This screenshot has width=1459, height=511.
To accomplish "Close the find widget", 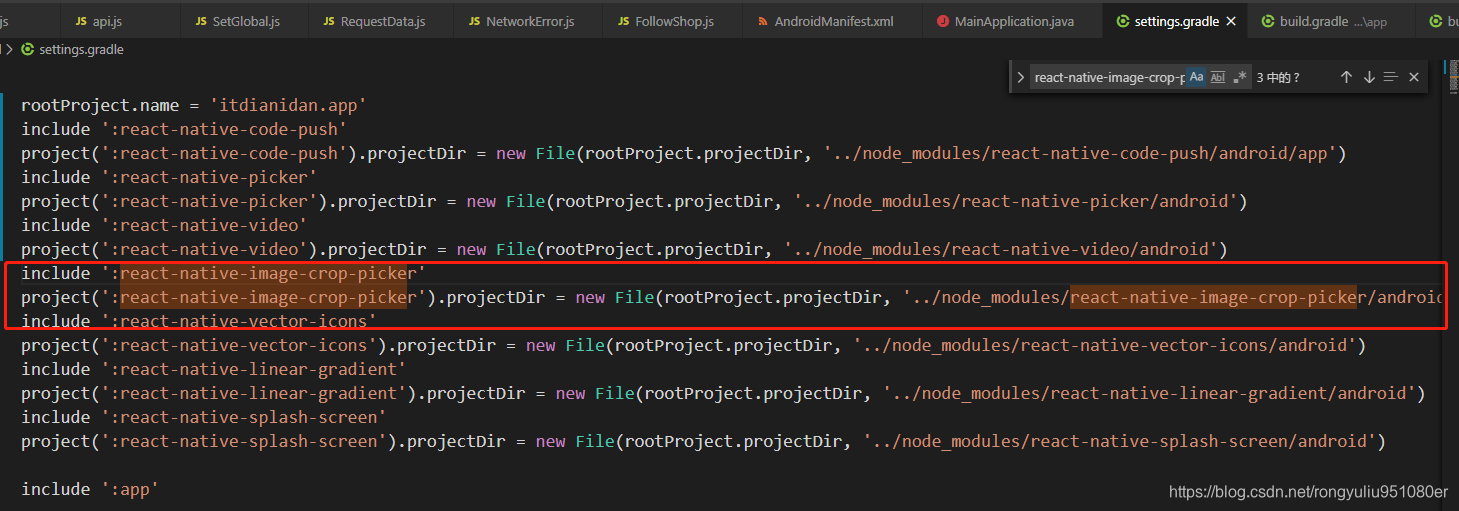I will tap(1414, 77).
